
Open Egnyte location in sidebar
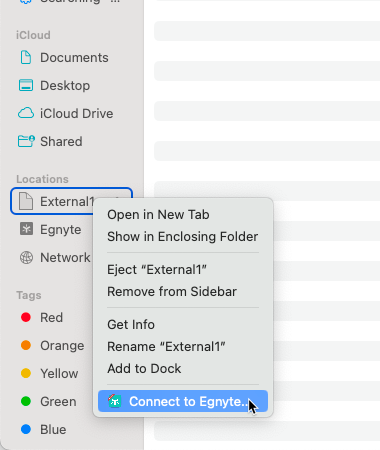[x=60, y=230]
